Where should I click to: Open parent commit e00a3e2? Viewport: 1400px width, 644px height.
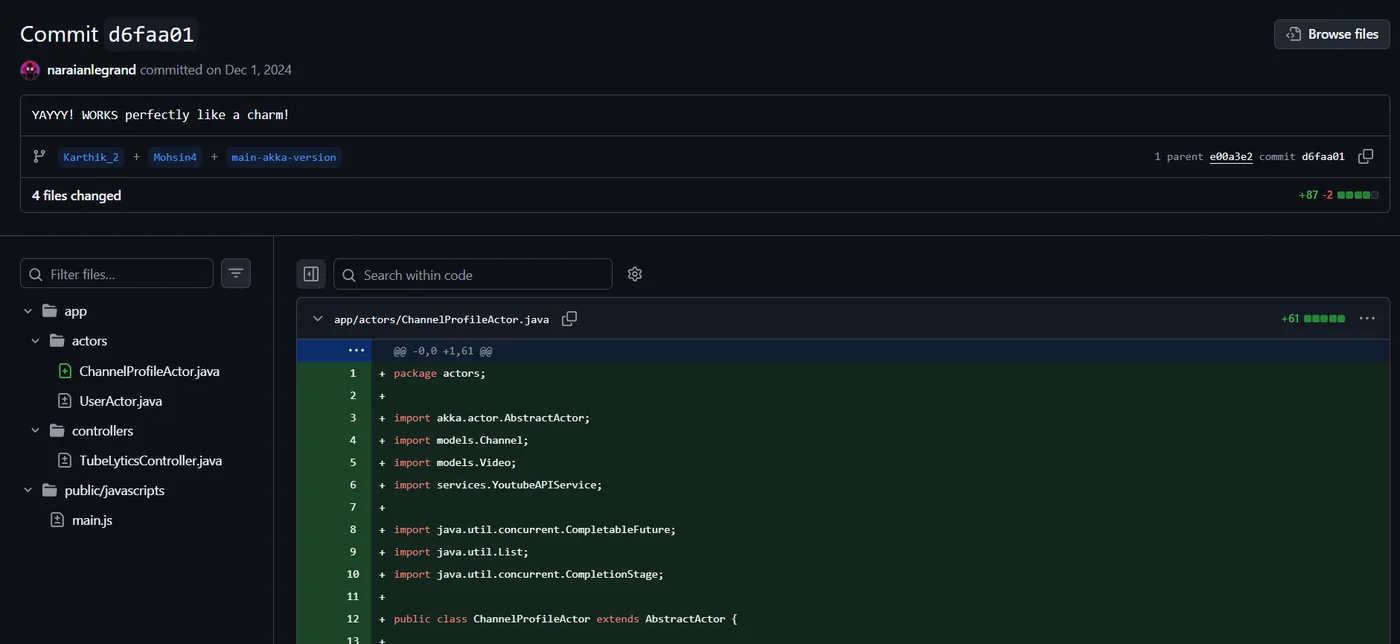click(1231, 157)
